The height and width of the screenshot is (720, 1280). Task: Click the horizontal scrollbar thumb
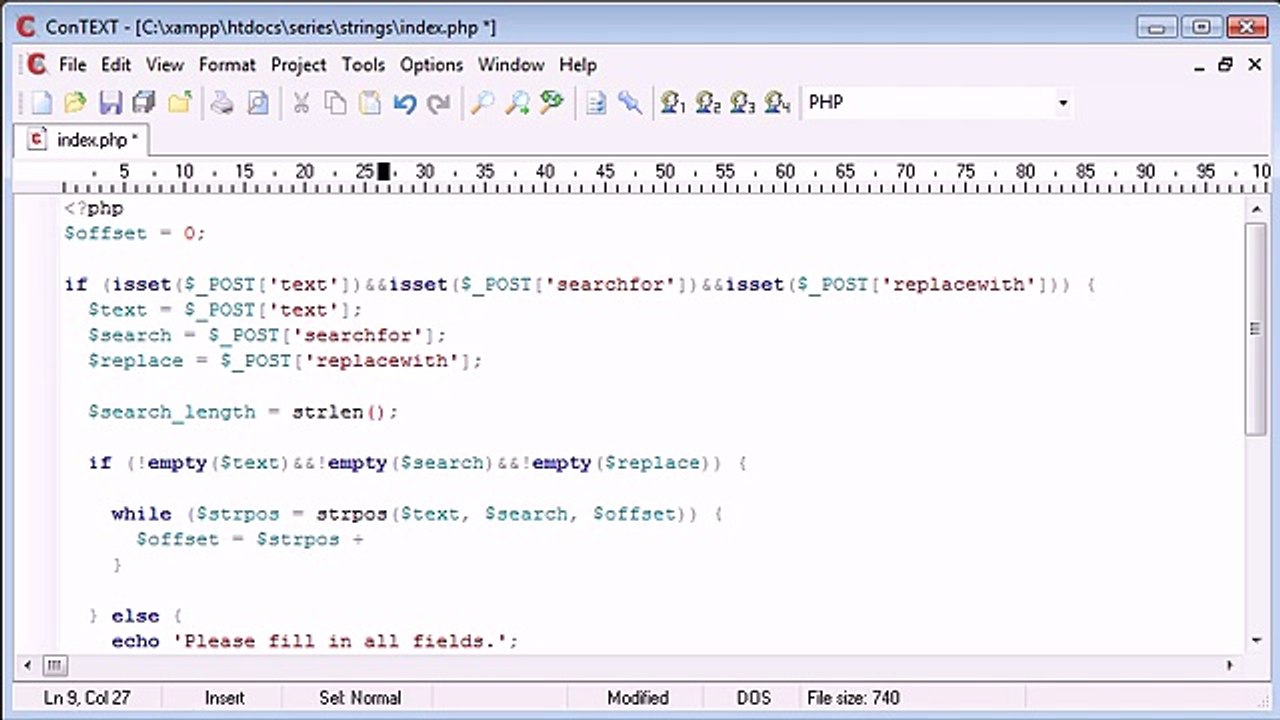point(54,665)
